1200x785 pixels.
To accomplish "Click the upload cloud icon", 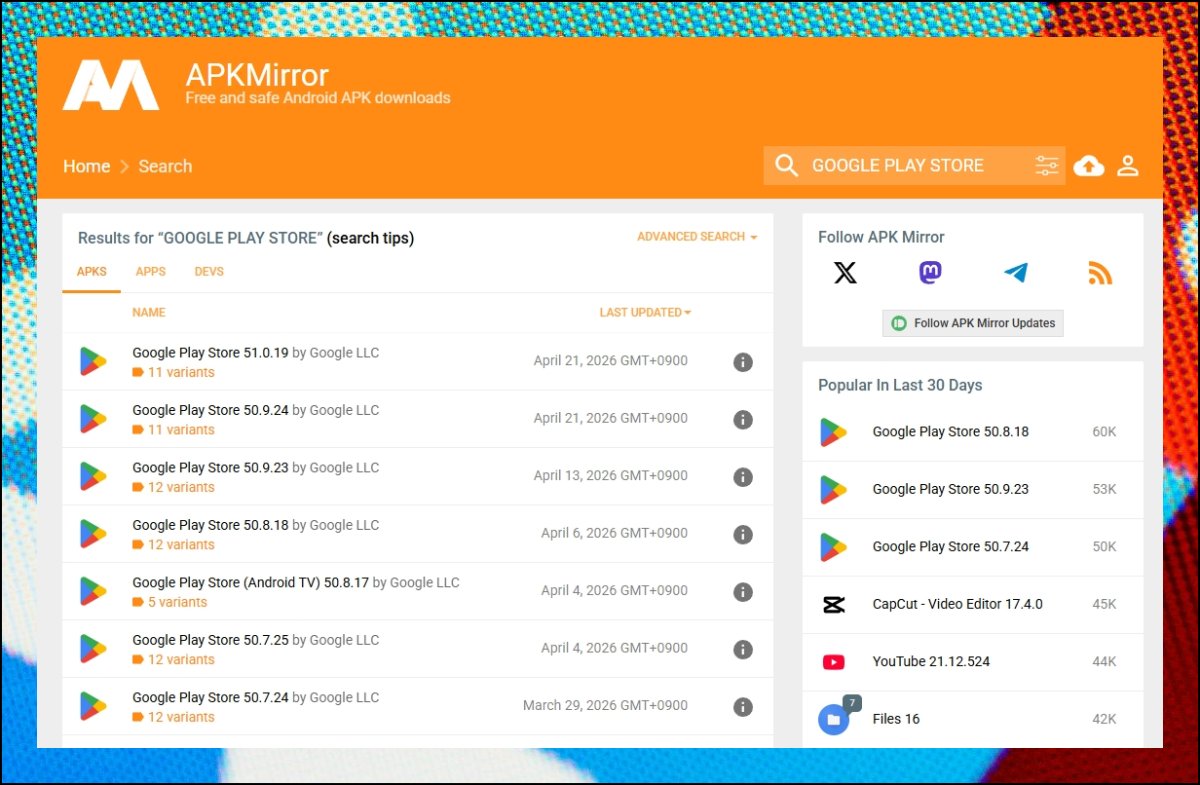I will pyautogui.click(x=1089, y=166).
